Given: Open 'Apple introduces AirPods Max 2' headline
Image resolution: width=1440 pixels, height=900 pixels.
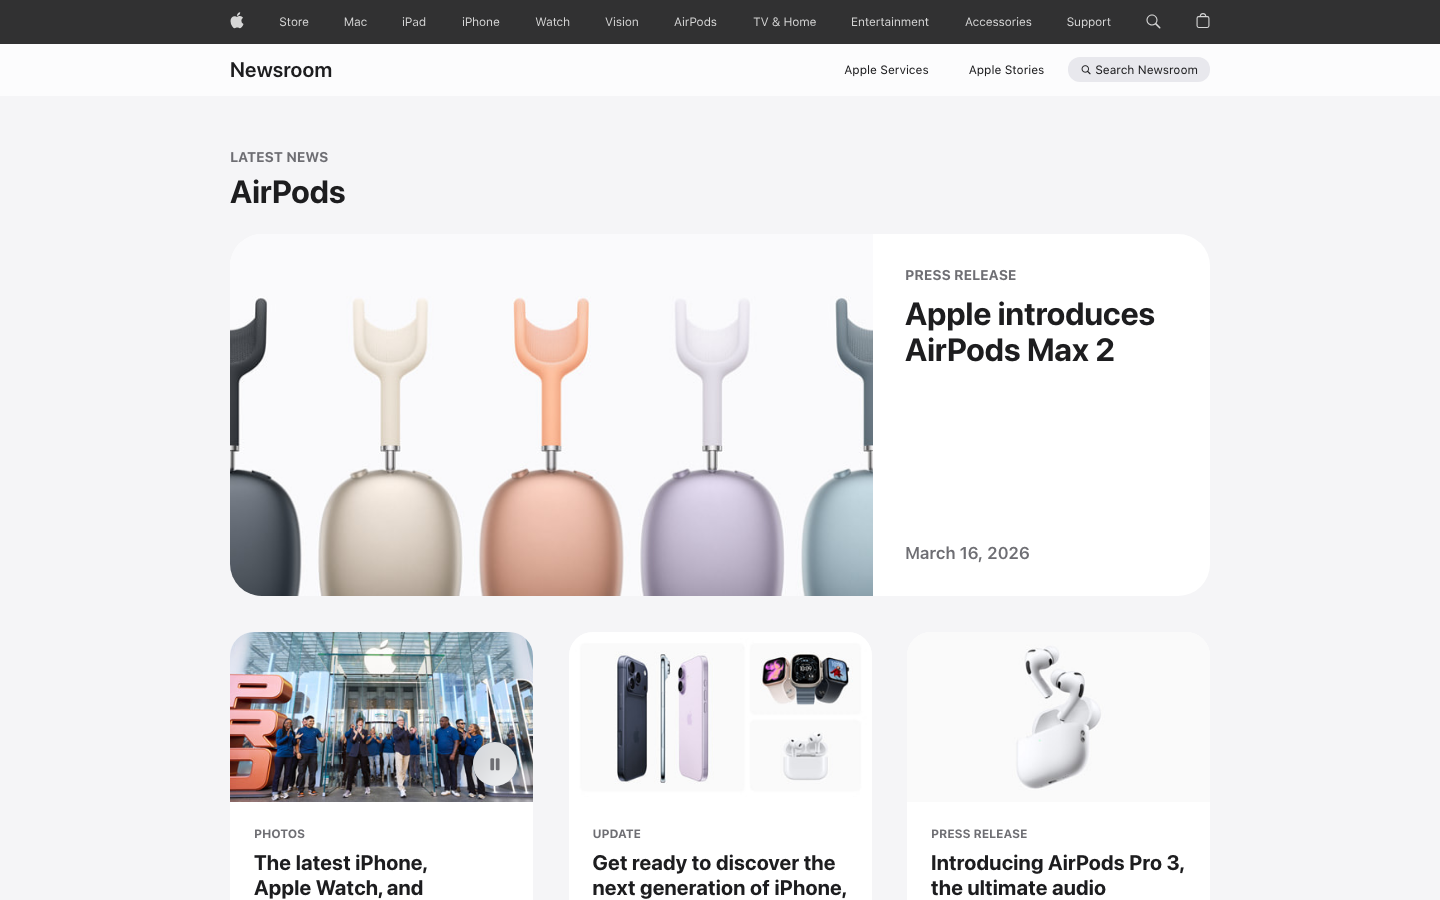Looking at the screenshot, I should [x=1030, y=332].
